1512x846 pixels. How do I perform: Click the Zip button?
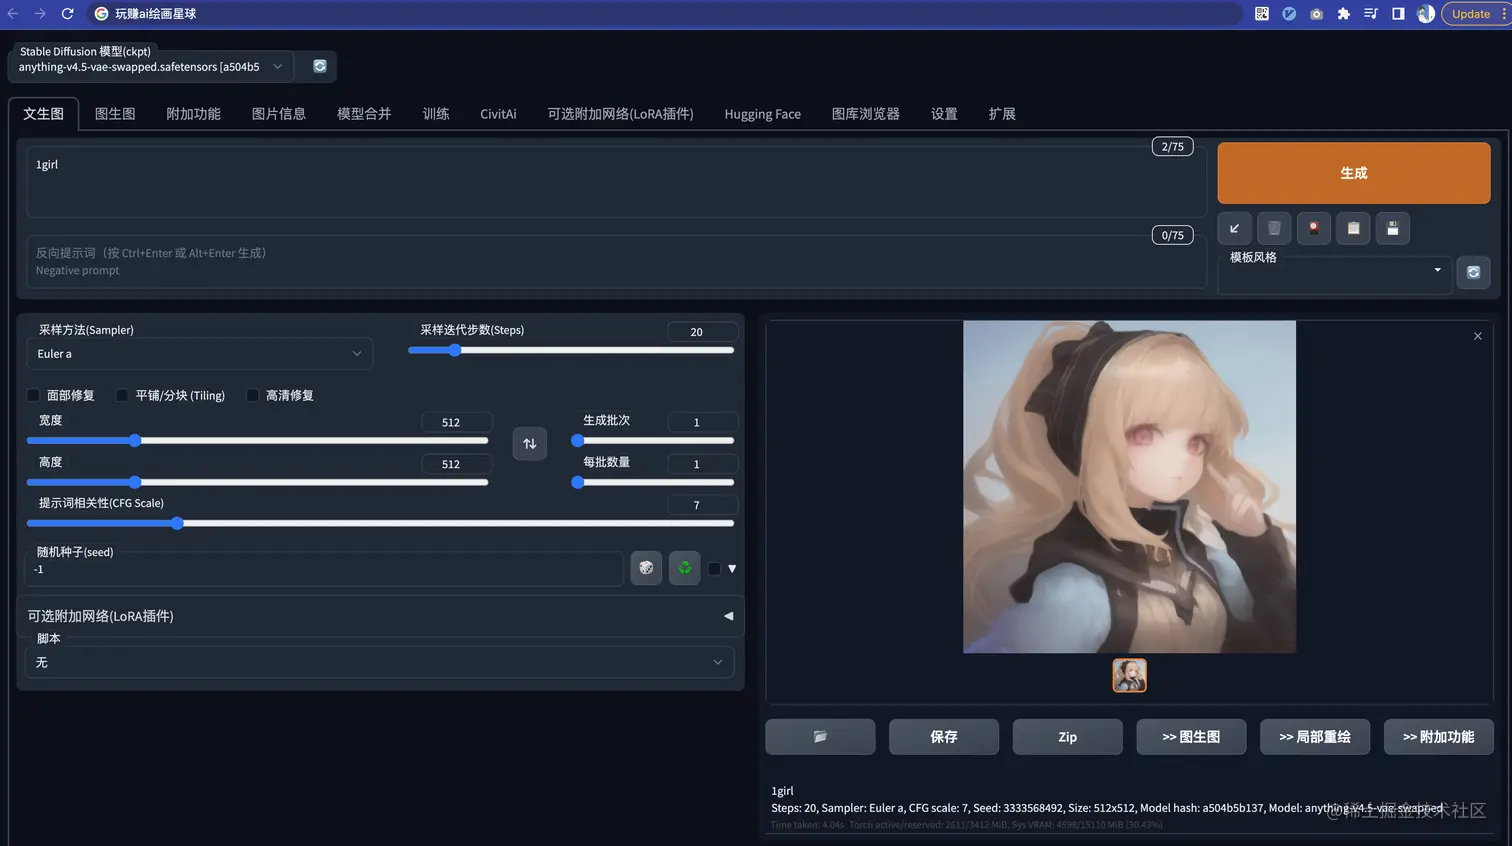pos(1067,736)
